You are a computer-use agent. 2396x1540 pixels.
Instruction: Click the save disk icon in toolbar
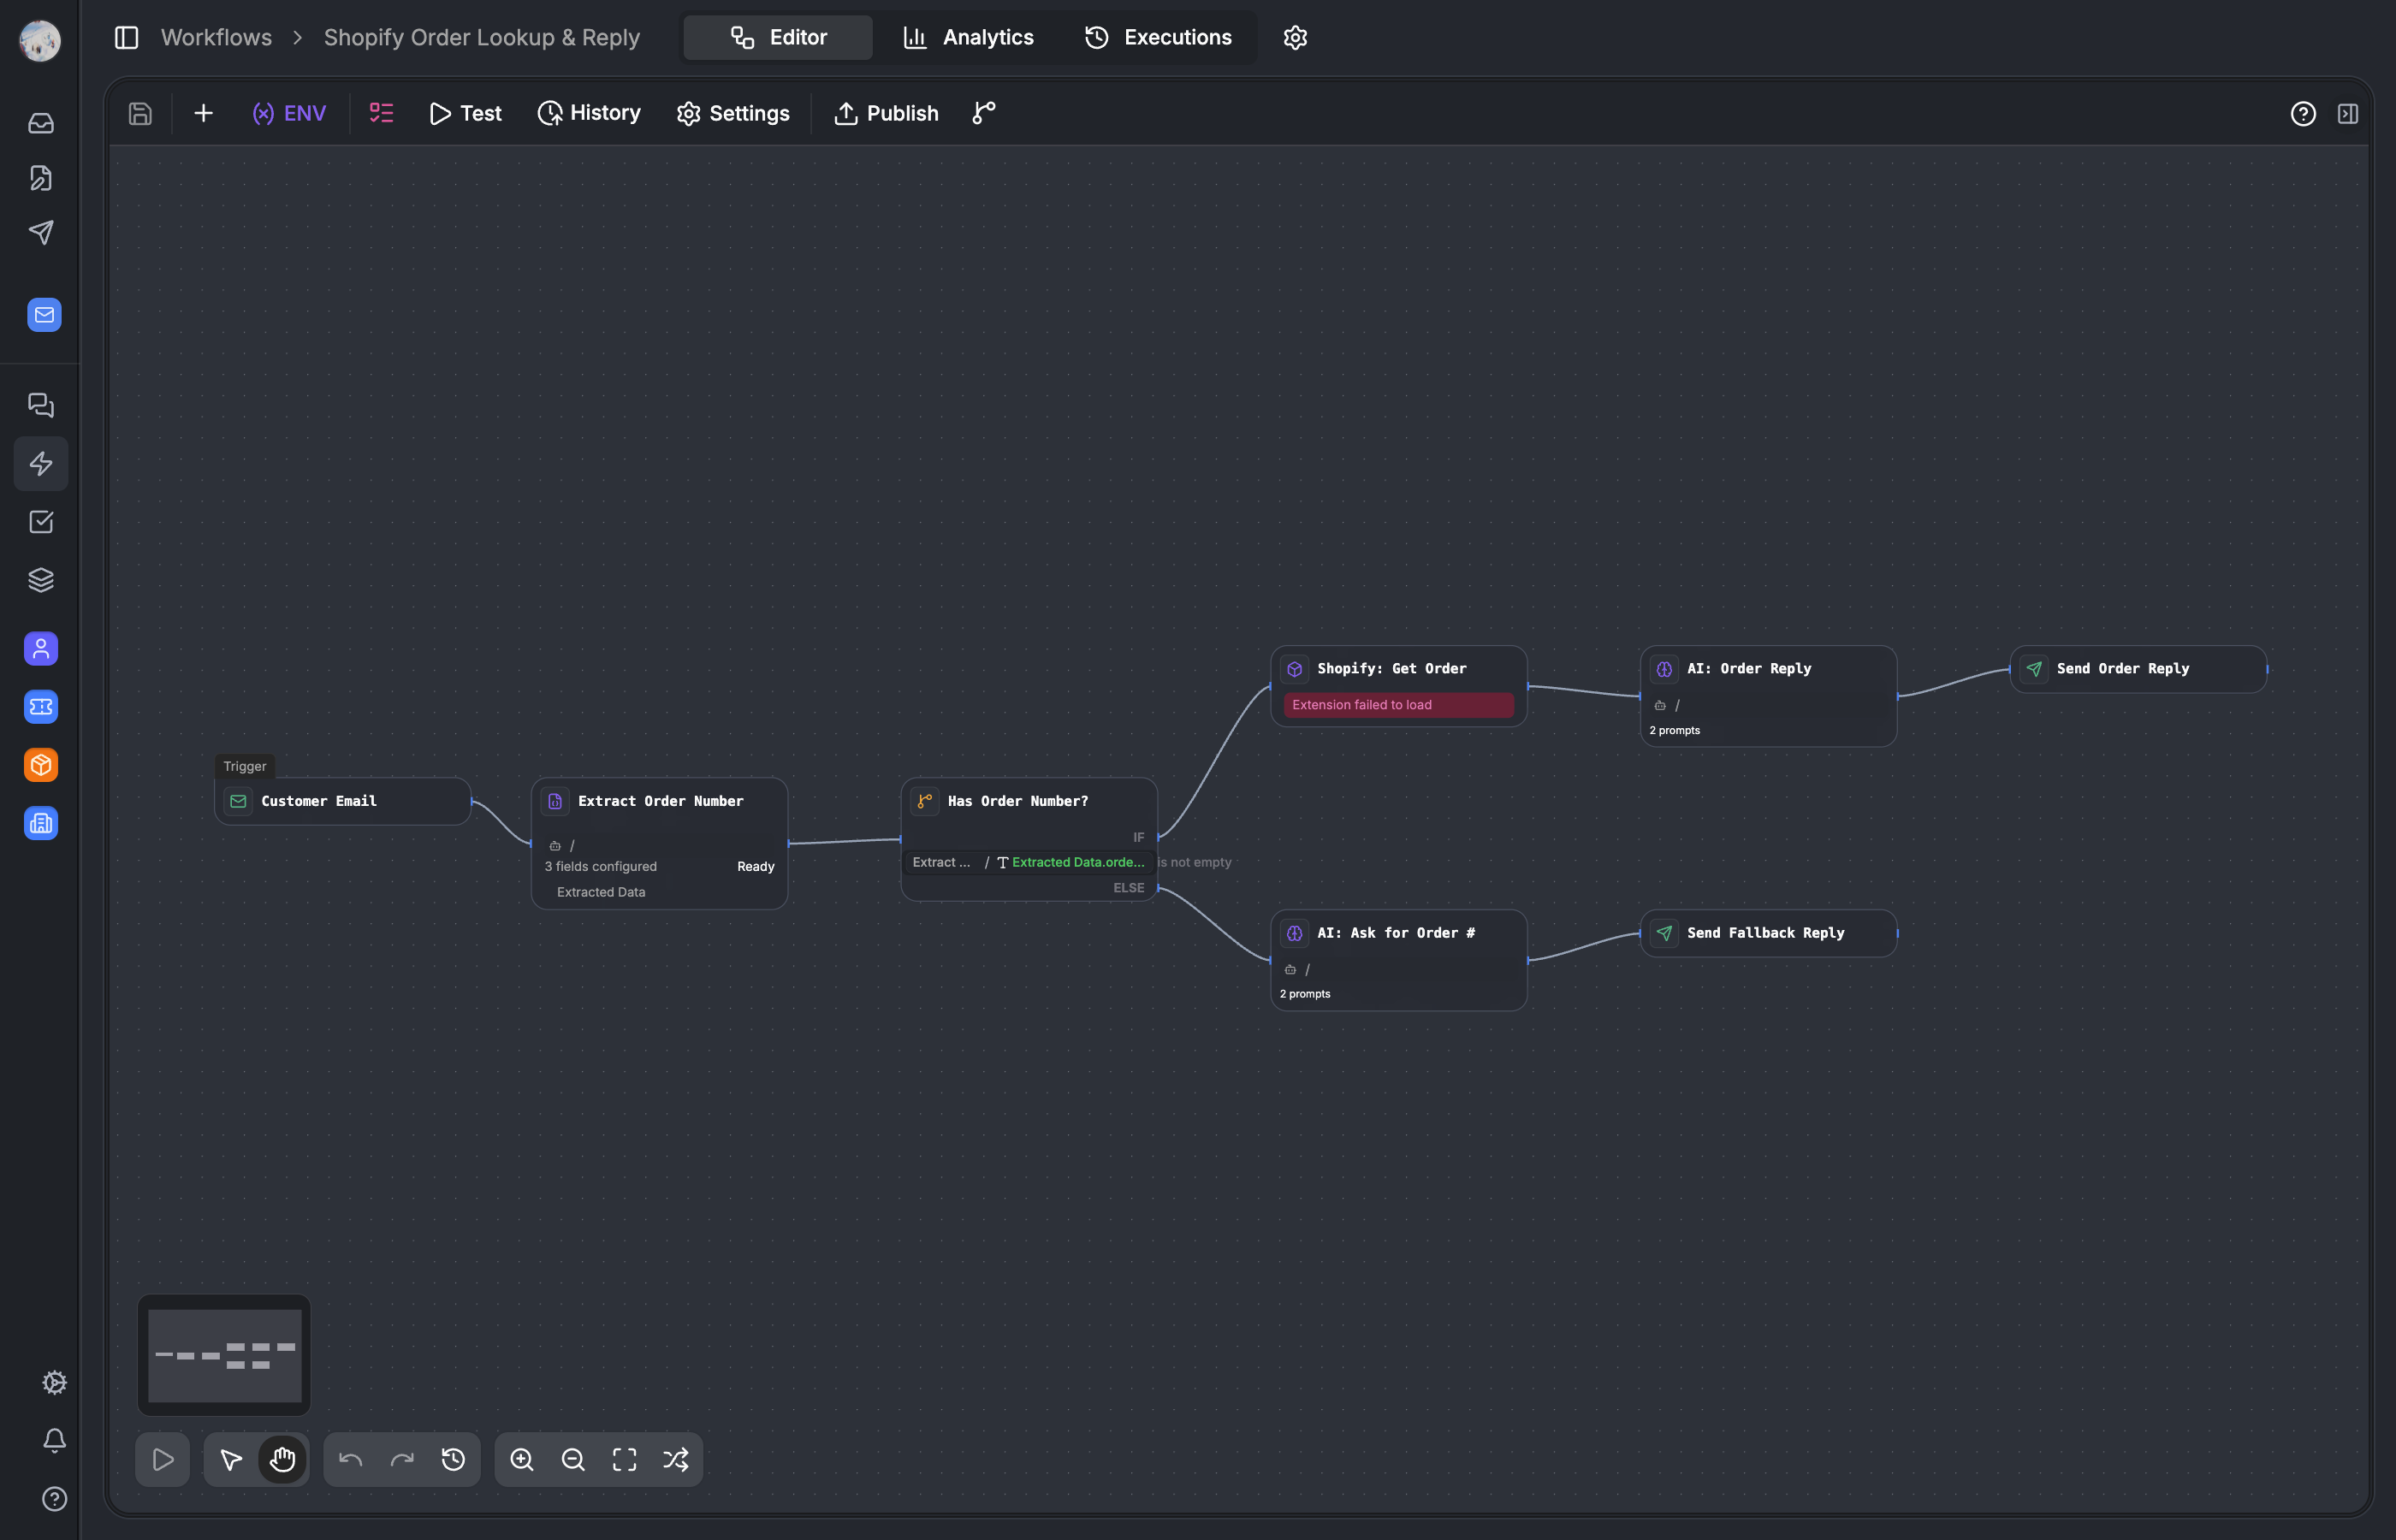[x=140, y=113]
